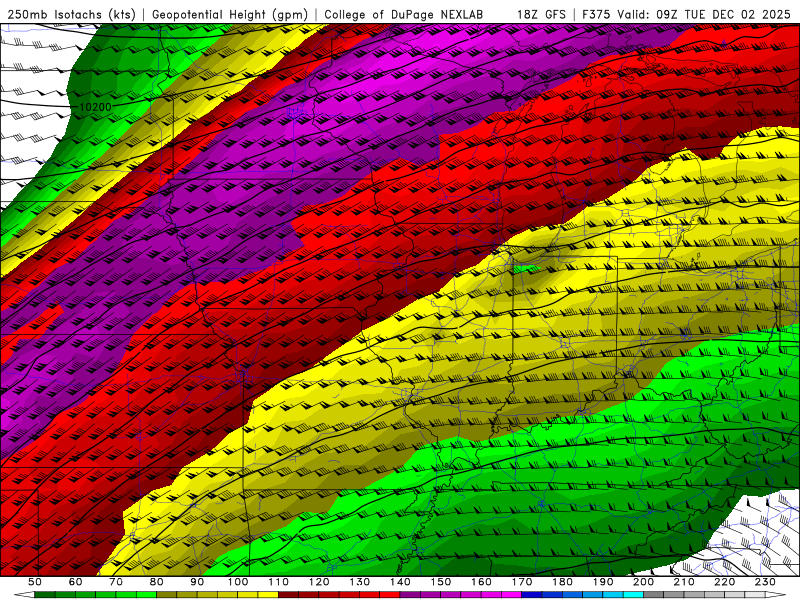Image resolution: width=800 pixels, height=600 pixels.
Task: Click the lightest gray 225–230 kt legend swatch
Action: pyautogui.click(x=755, y=594)
